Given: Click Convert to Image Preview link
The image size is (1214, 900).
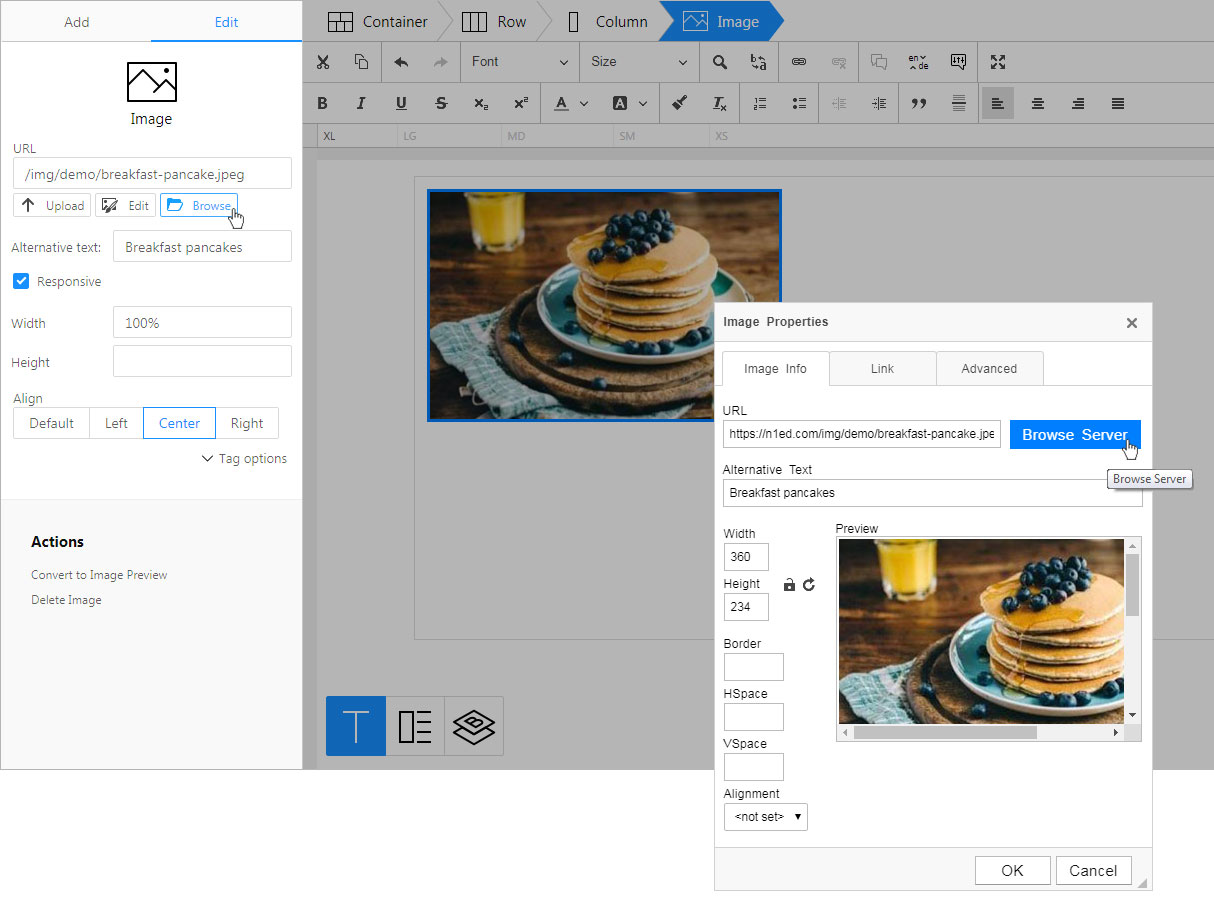Looking at the screenshot, I should (x=99, y=575).
